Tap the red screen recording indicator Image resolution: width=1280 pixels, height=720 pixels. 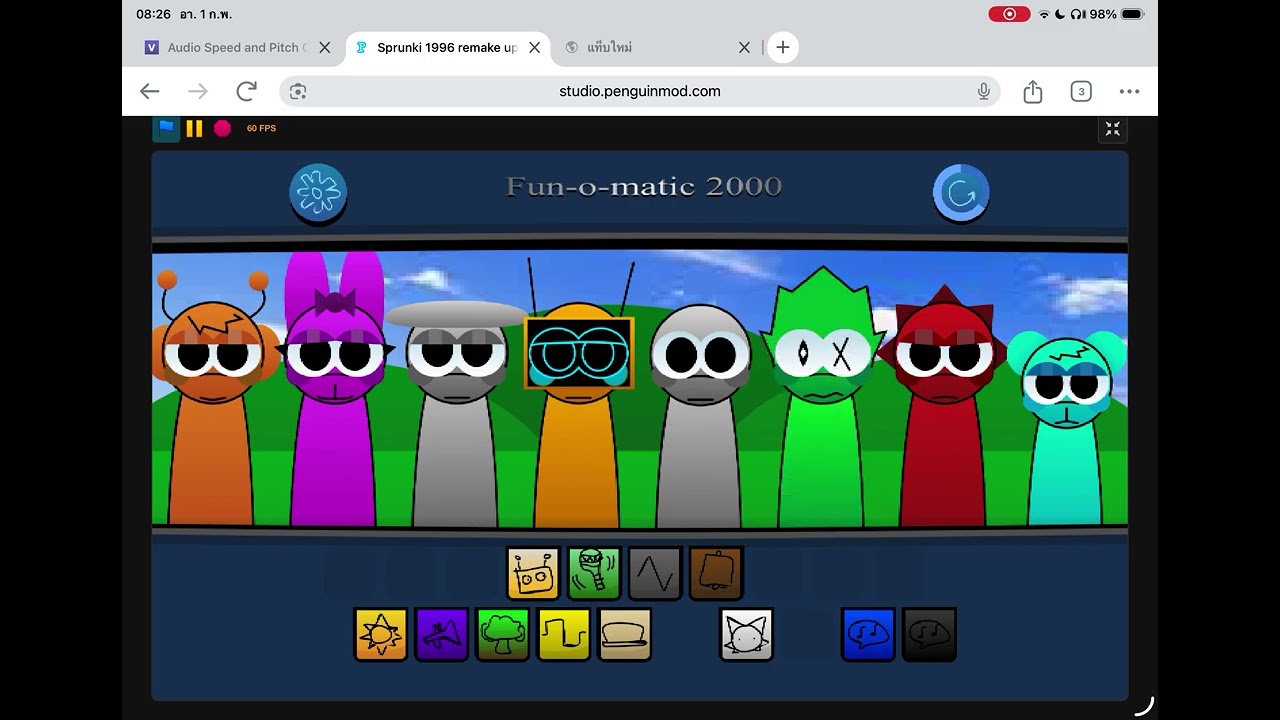pyautogui.click(x=1009, y=14)
